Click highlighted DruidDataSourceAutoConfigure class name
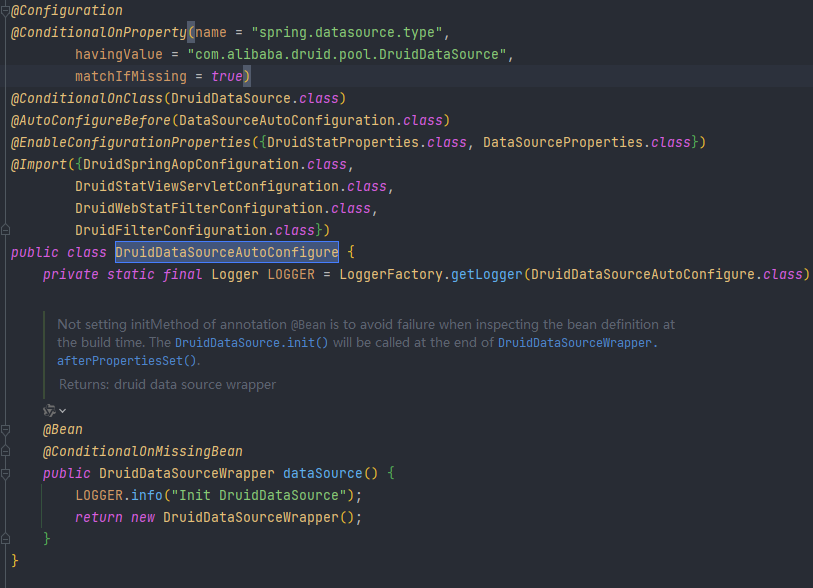Screen dimensions: 813x588 click(x=227, y=252)
